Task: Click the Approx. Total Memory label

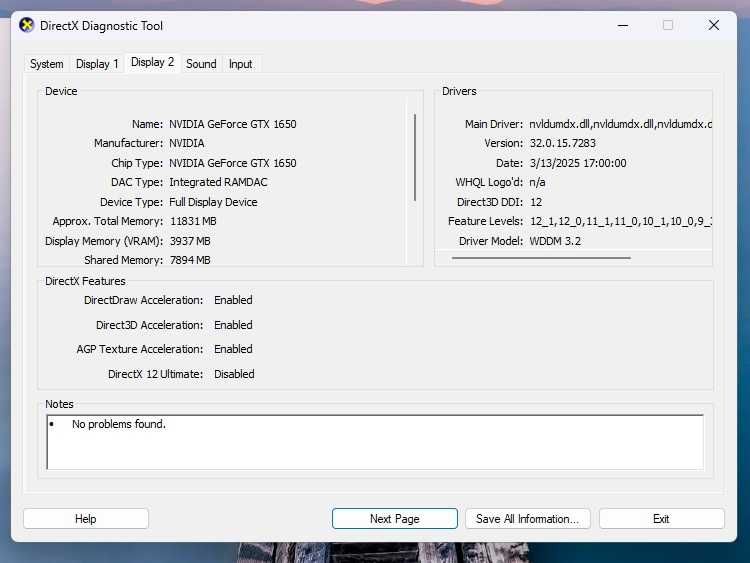Action: point(108,221)
